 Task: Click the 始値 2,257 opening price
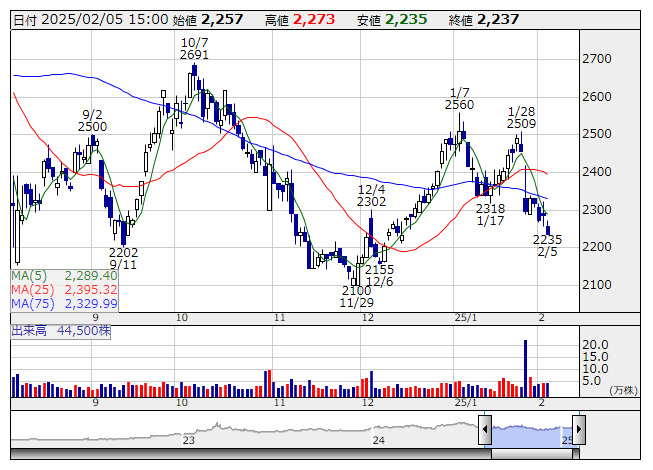coord(207,20)
